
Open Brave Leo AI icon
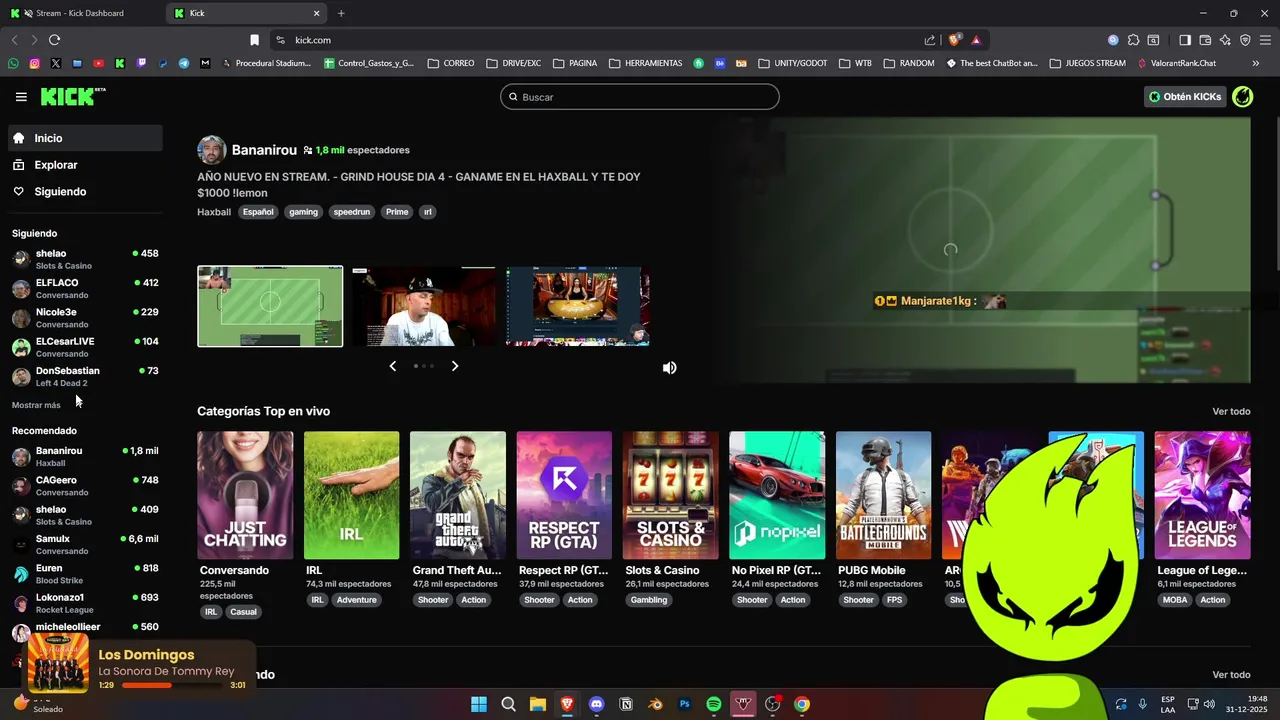pos(1225,40)
